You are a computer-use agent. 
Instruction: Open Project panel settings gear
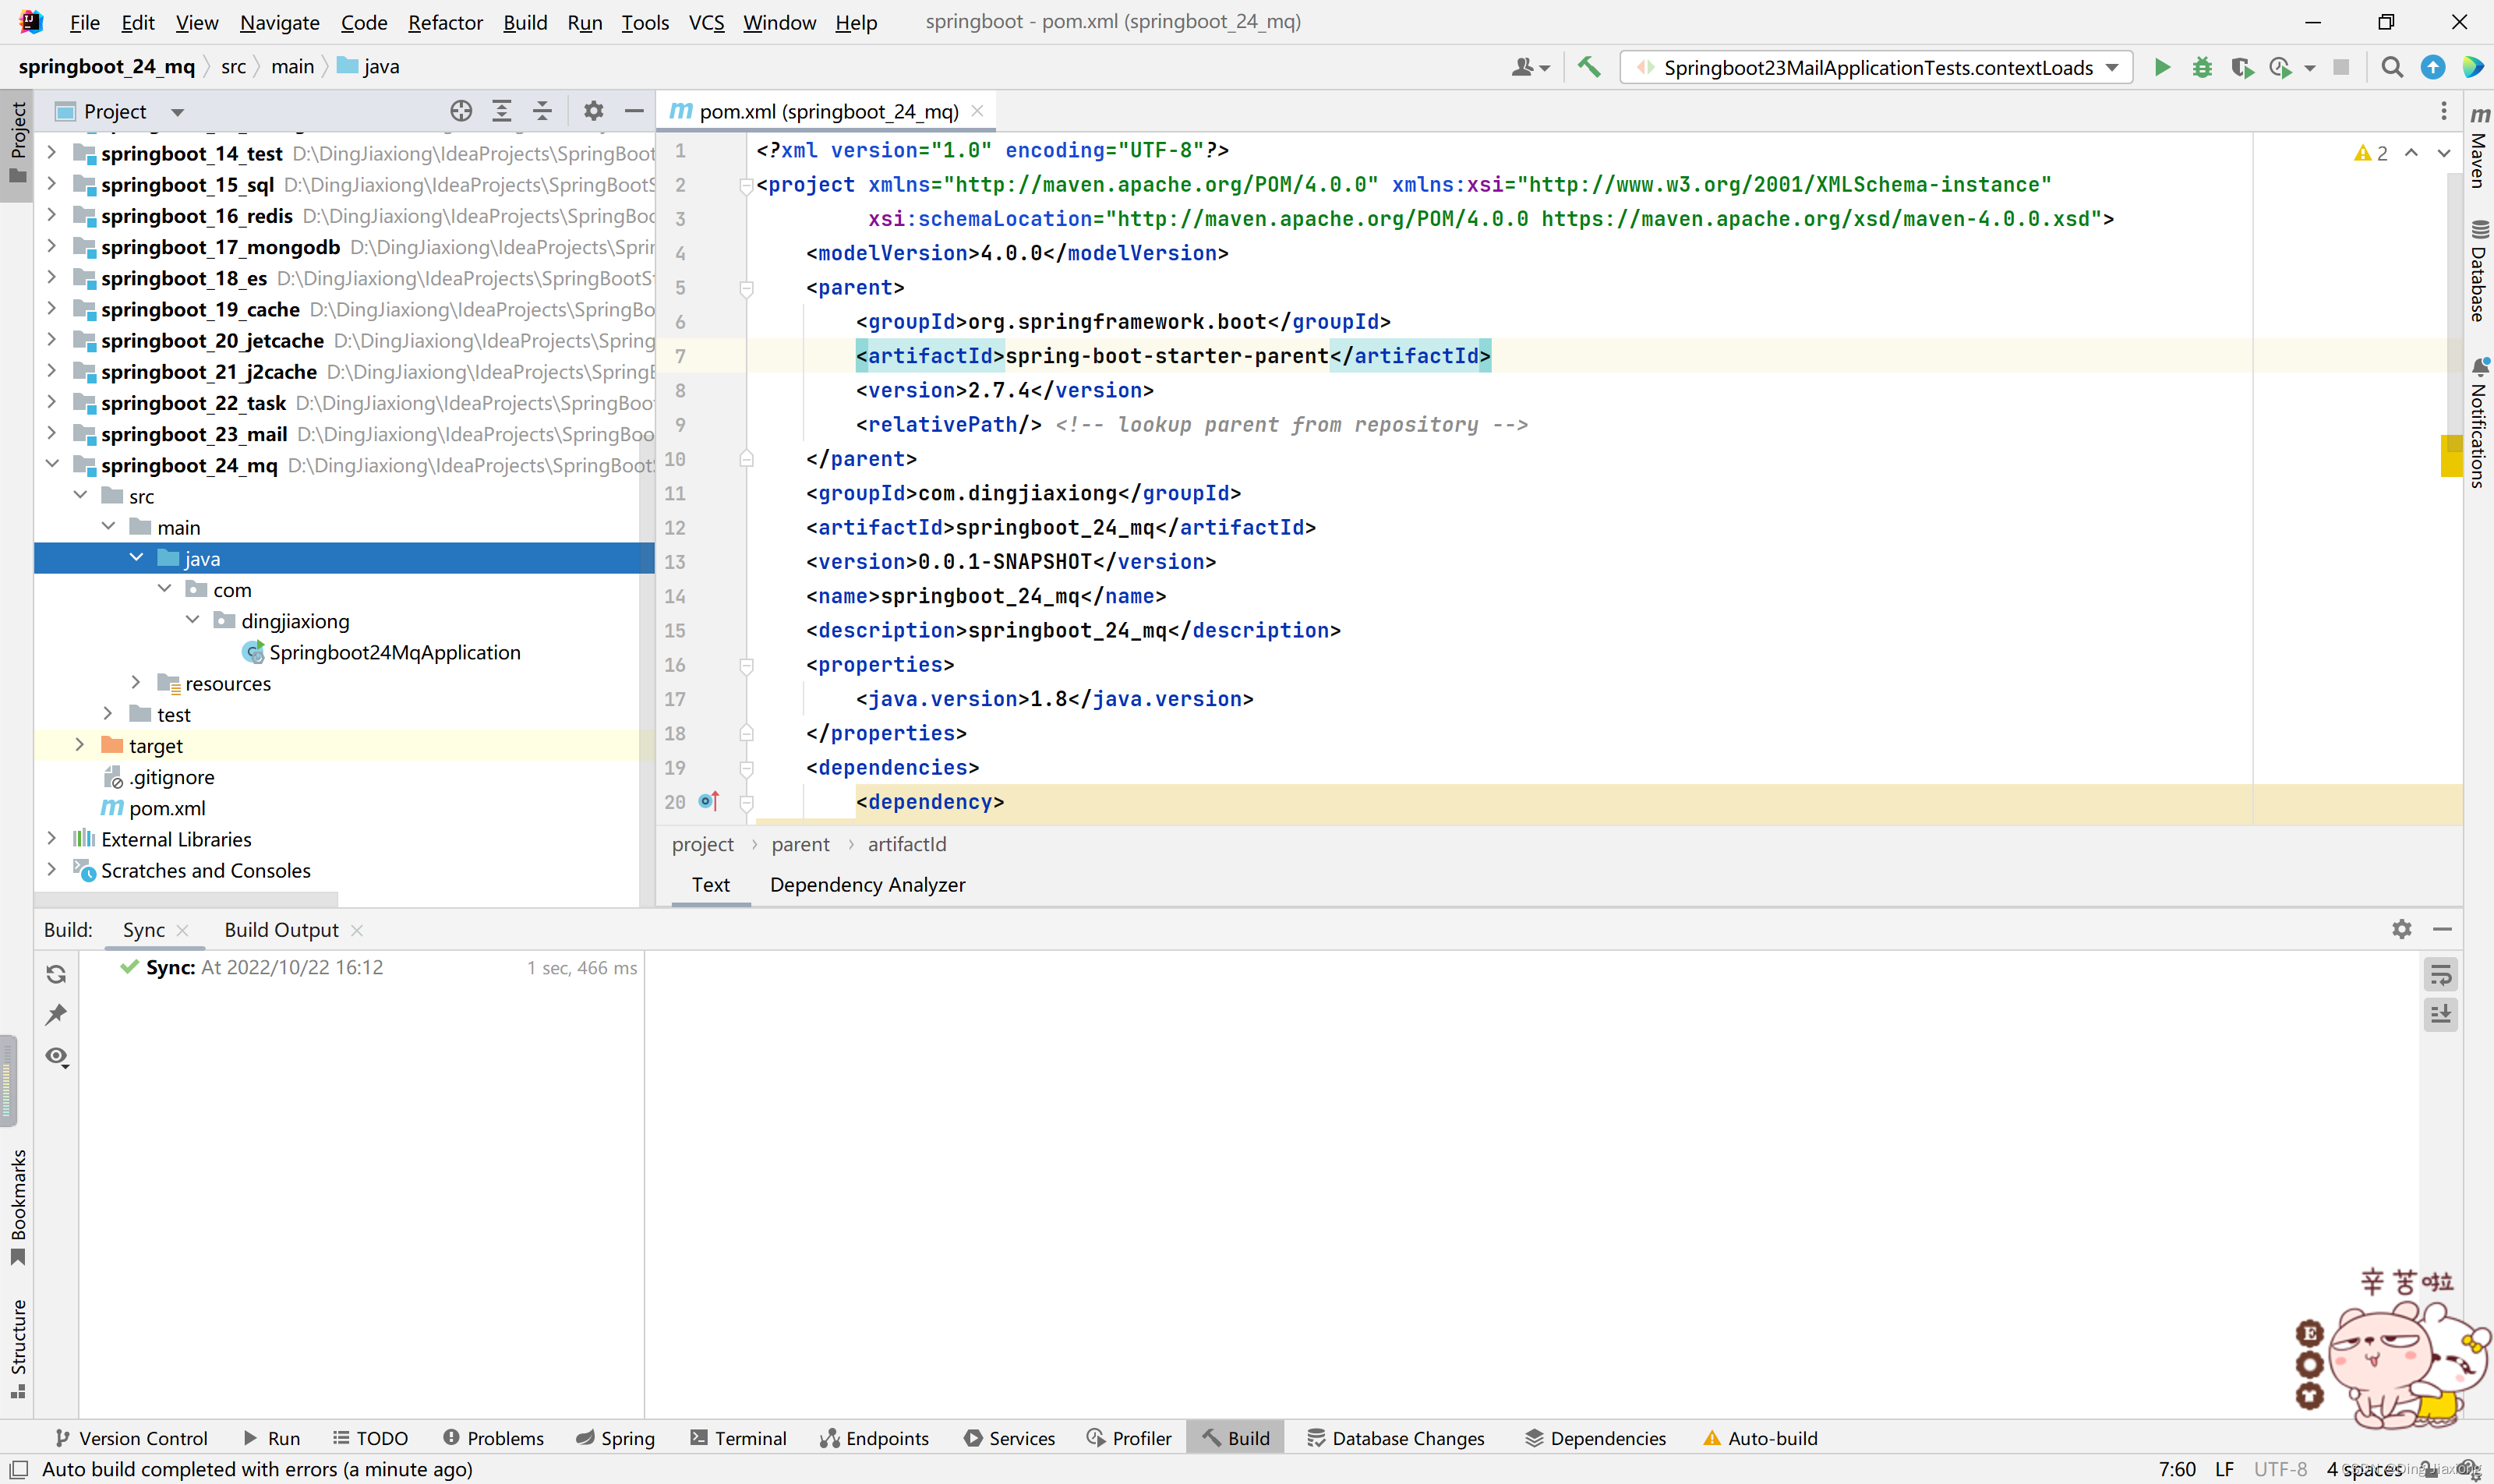(x=593, y=111)
